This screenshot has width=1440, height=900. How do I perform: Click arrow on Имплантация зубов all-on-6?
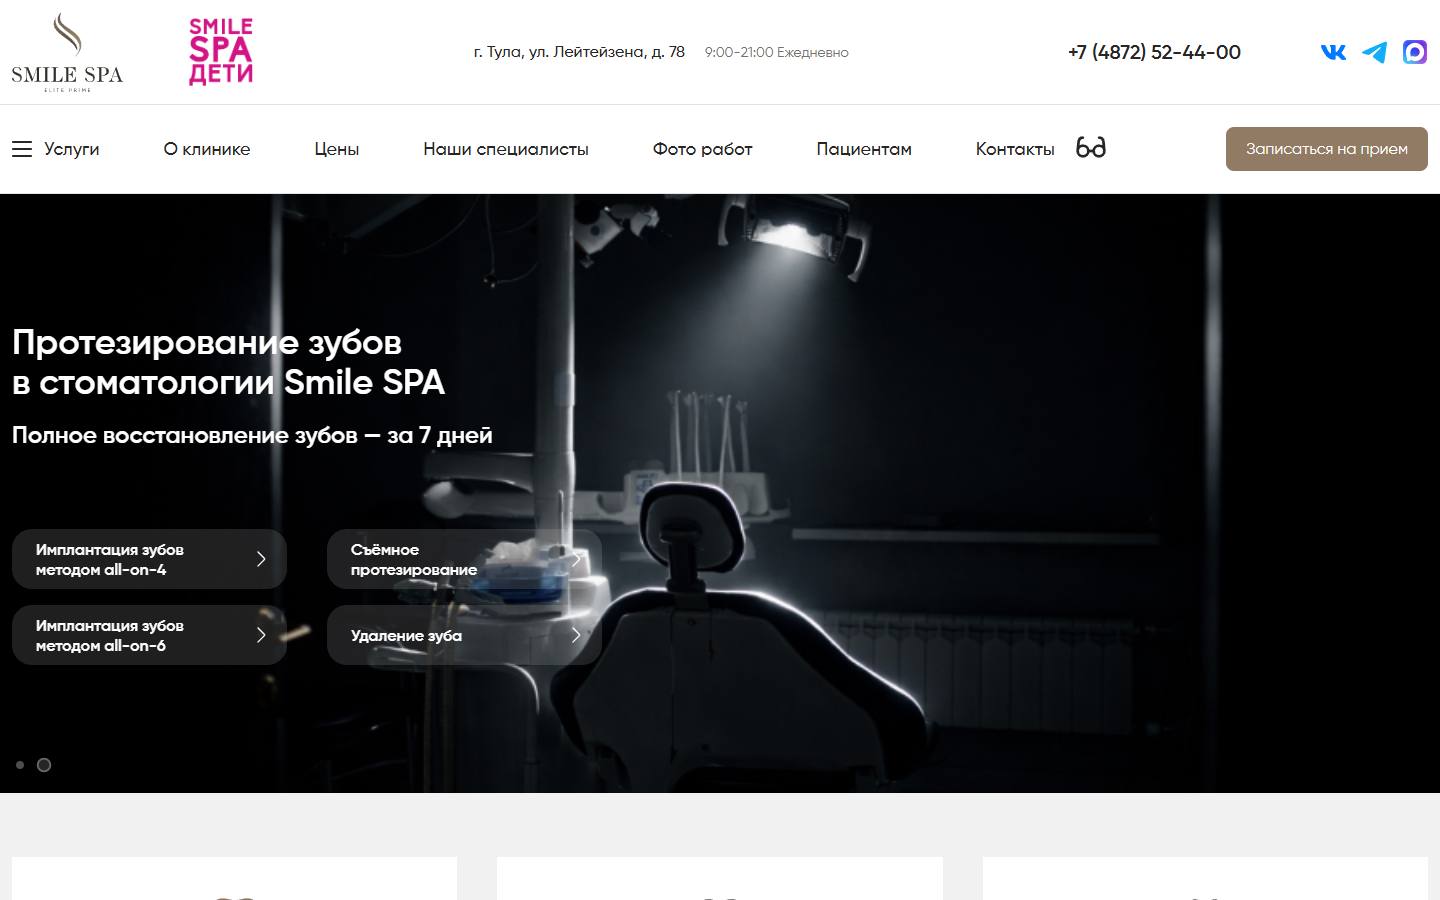pyautogui.click(x=261, y=635)
